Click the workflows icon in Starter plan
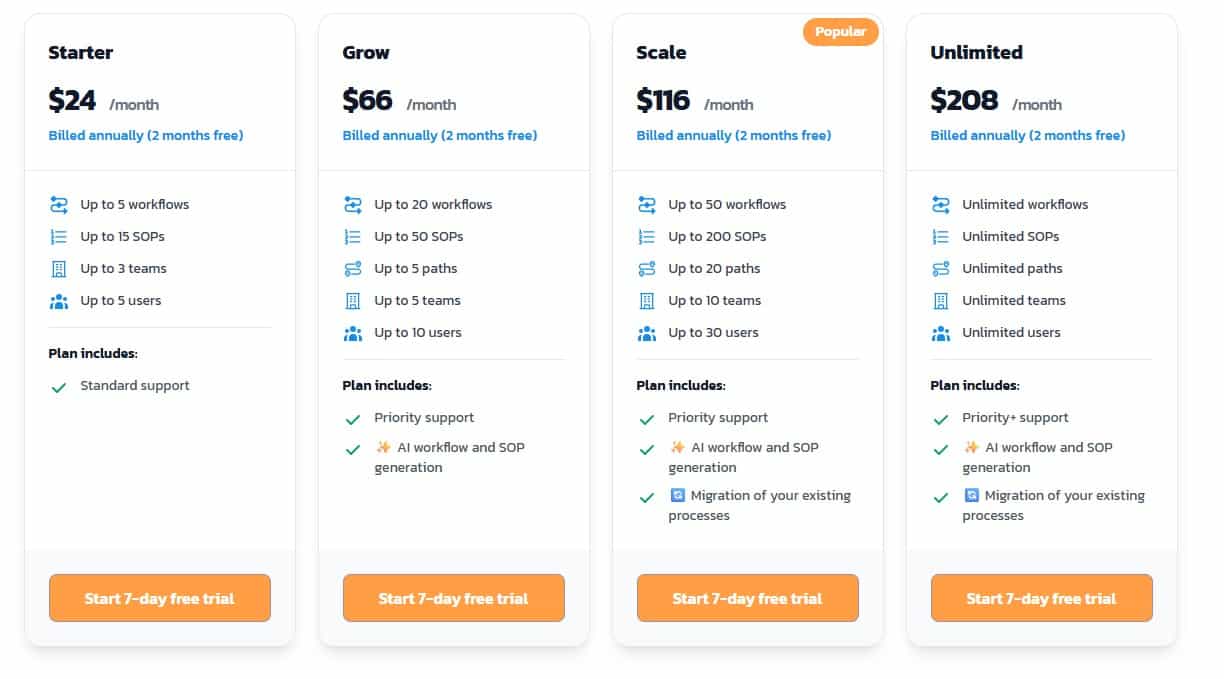Image resolution: width=1224 pixels, height=679 pixels. [x=59, y=204]
